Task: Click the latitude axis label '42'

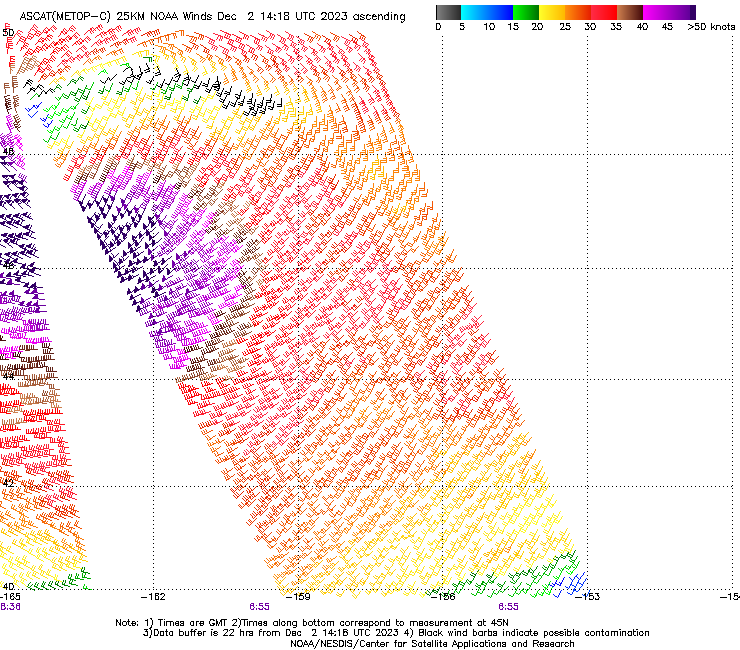Action: point(8,483)
